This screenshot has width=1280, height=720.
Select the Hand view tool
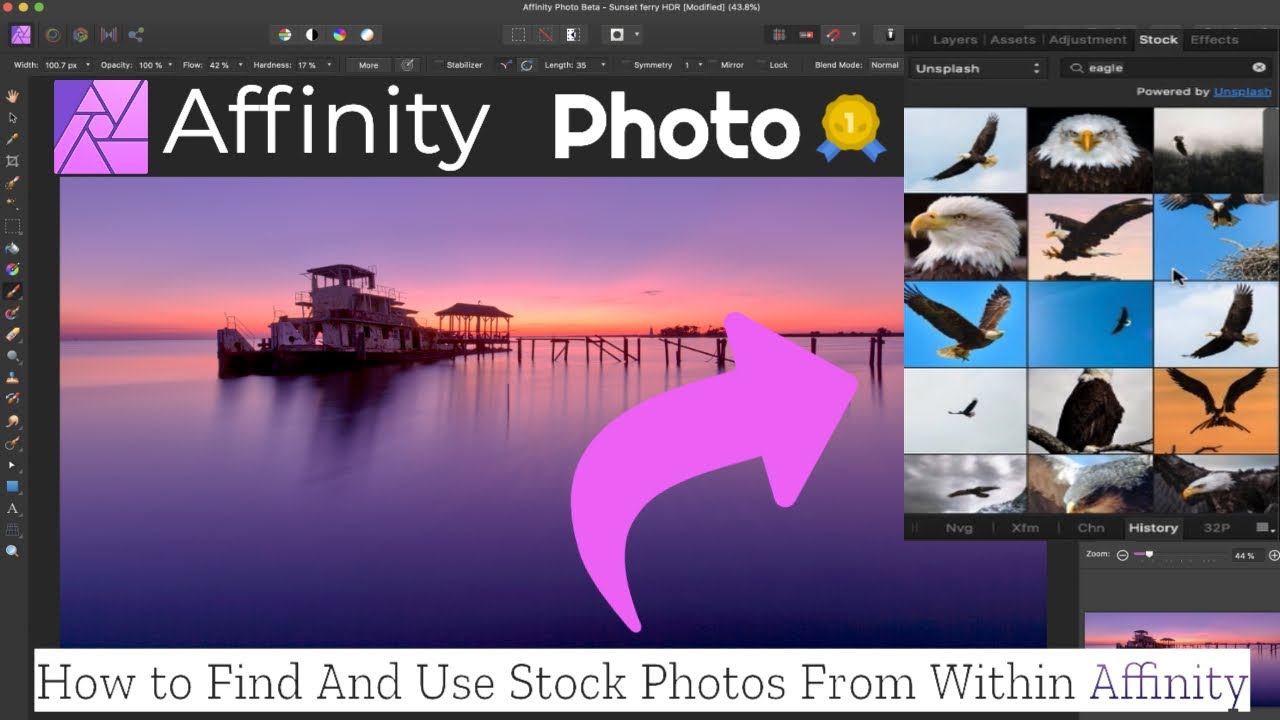[13, 96]
